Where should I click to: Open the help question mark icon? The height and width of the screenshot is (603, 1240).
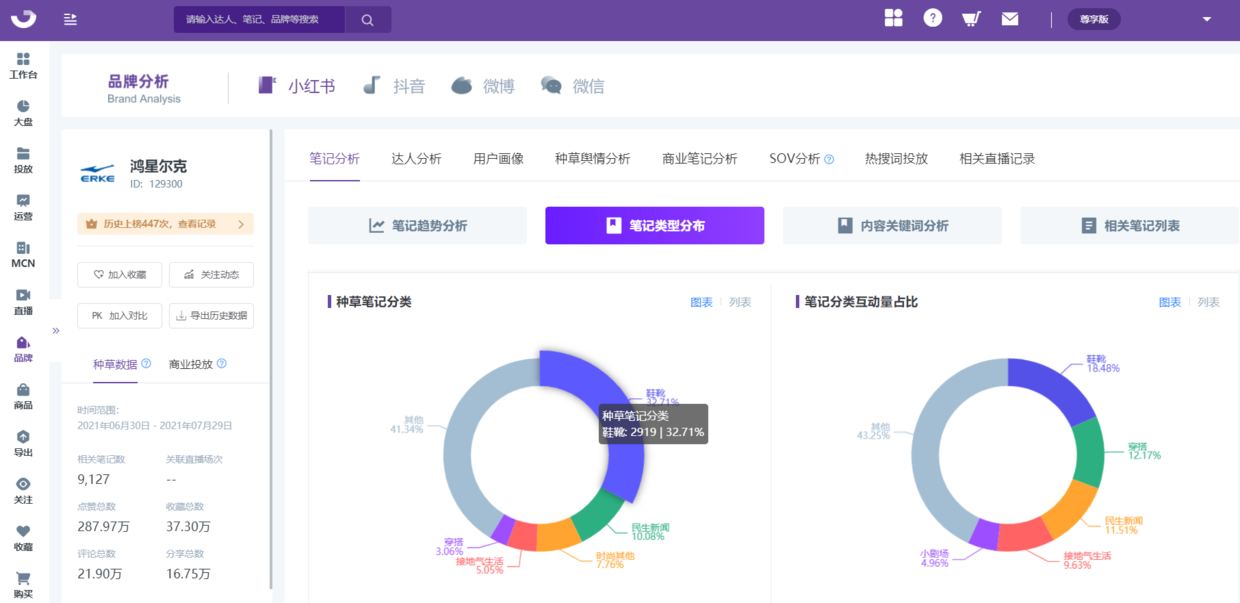[x=932, y=18]
